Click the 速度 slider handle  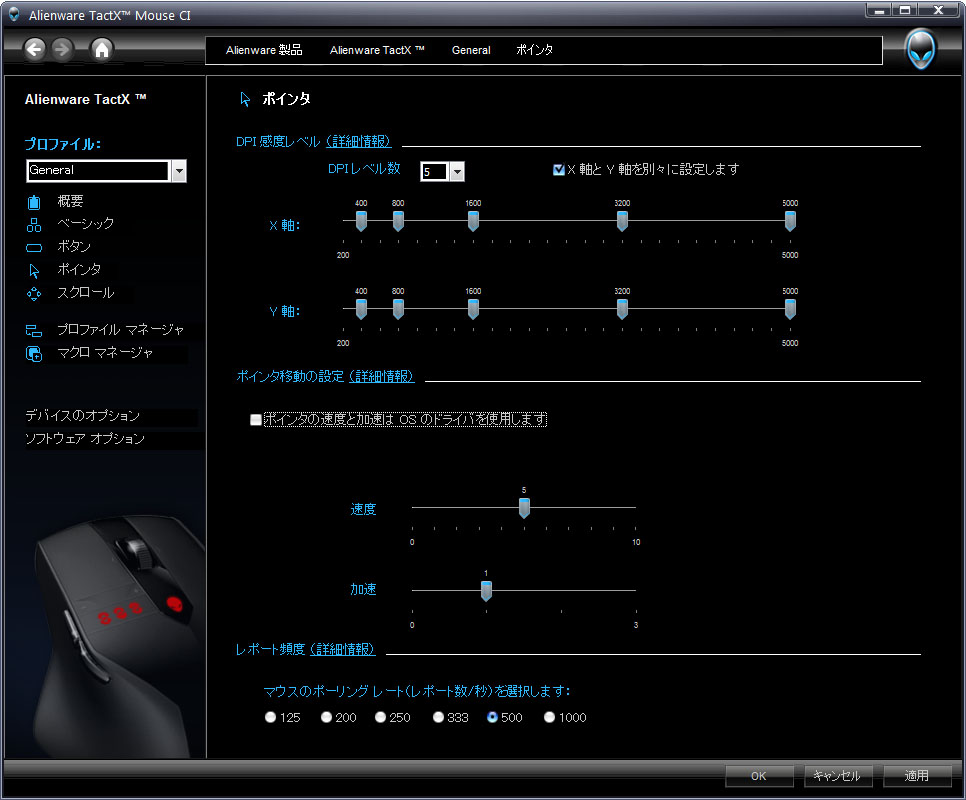click(524, 508)
